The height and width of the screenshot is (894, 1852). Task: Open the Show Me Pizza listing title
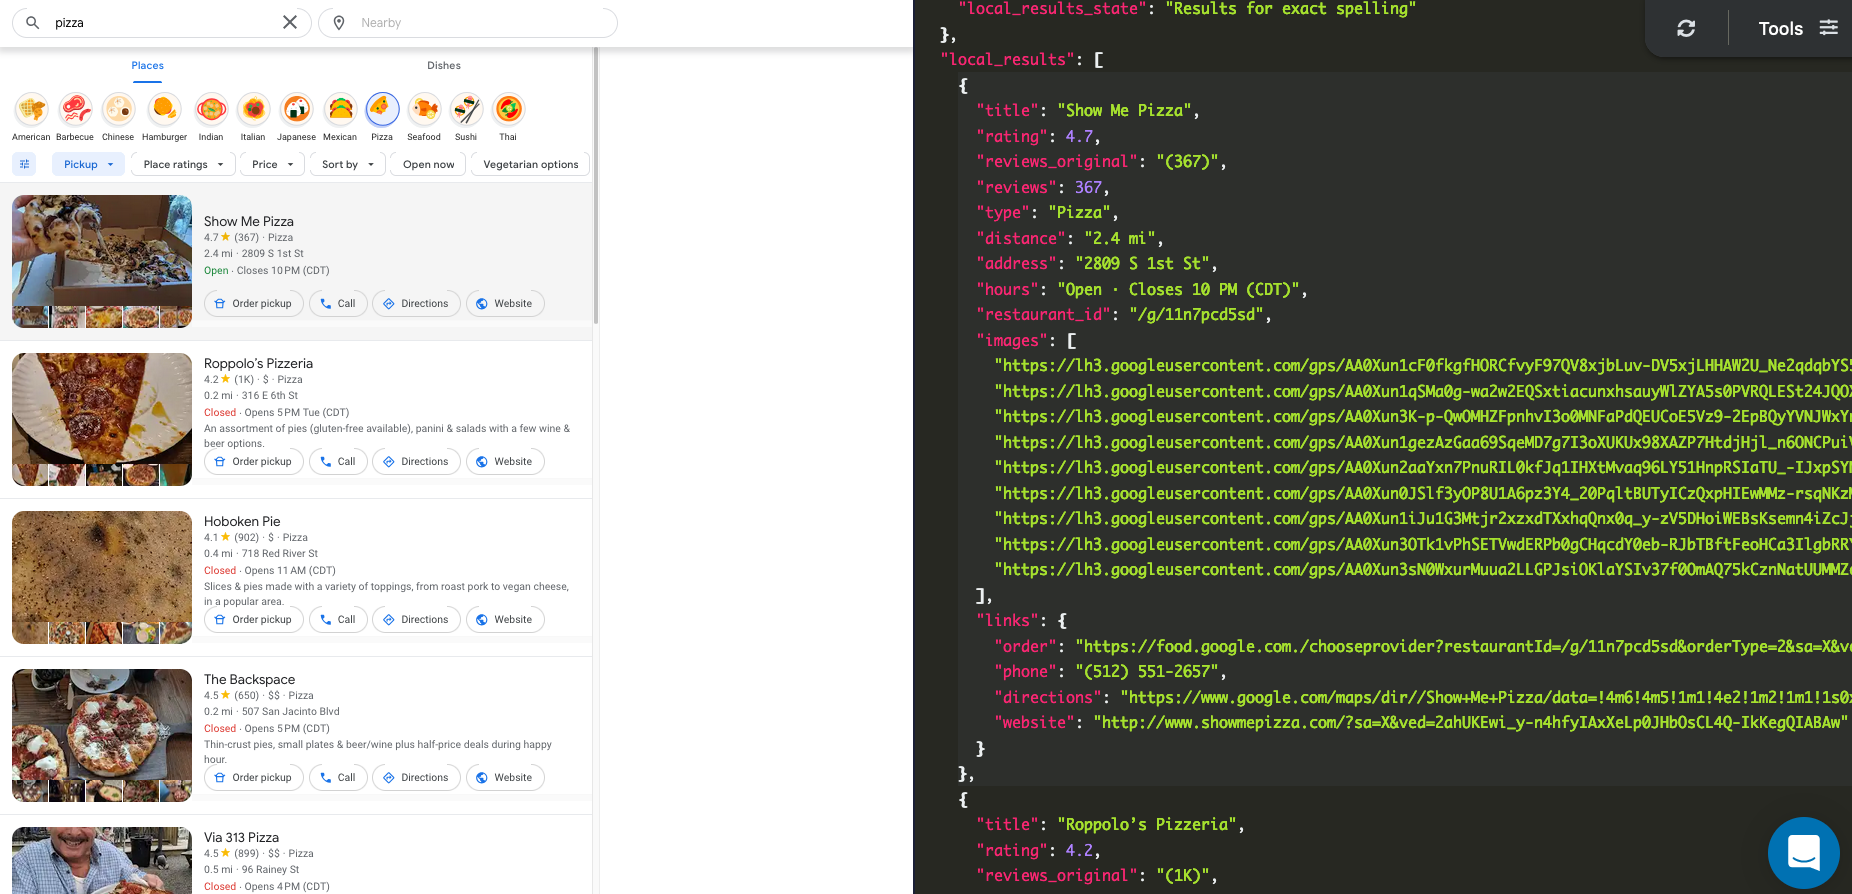click(249, 221)
